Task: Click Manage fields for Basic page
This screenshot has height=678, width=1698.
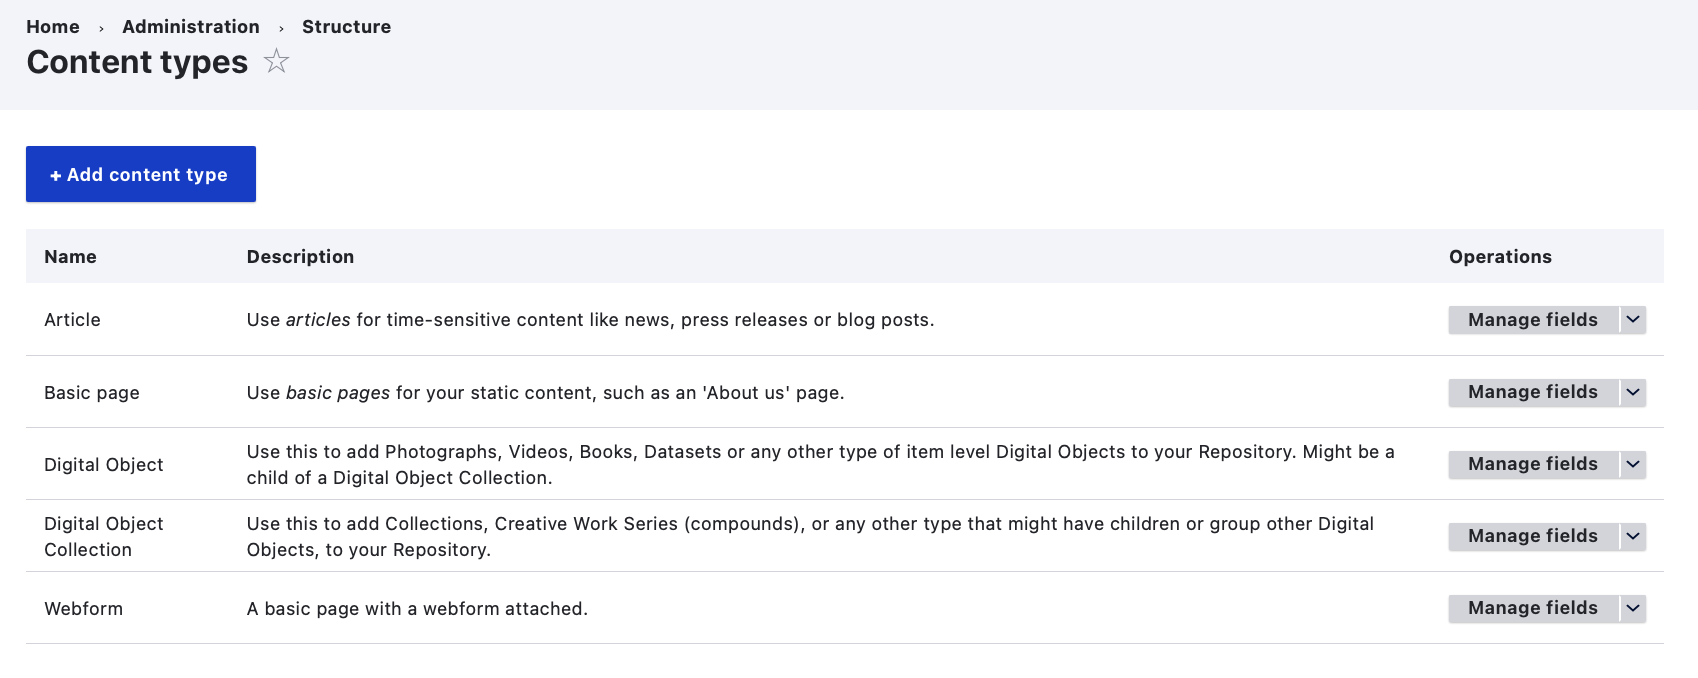Action: coord(1532,392)
